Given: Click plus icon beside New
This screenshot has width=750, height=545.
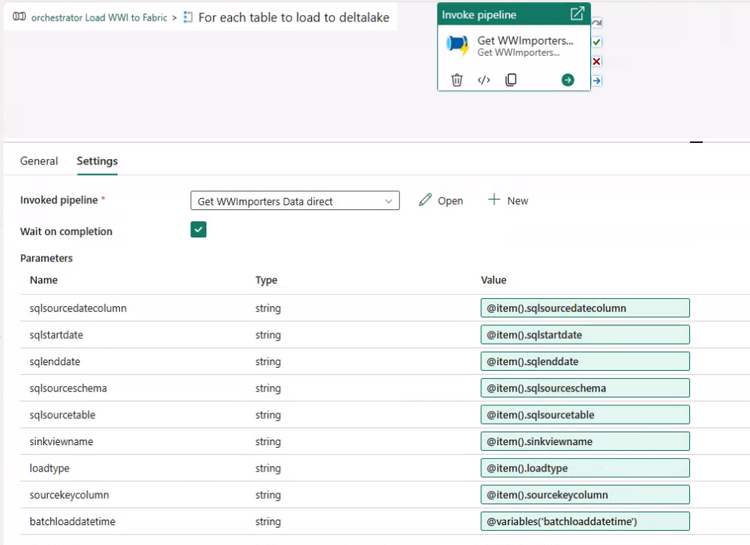Looking at the screenshot, I should (x=494, y=200).
